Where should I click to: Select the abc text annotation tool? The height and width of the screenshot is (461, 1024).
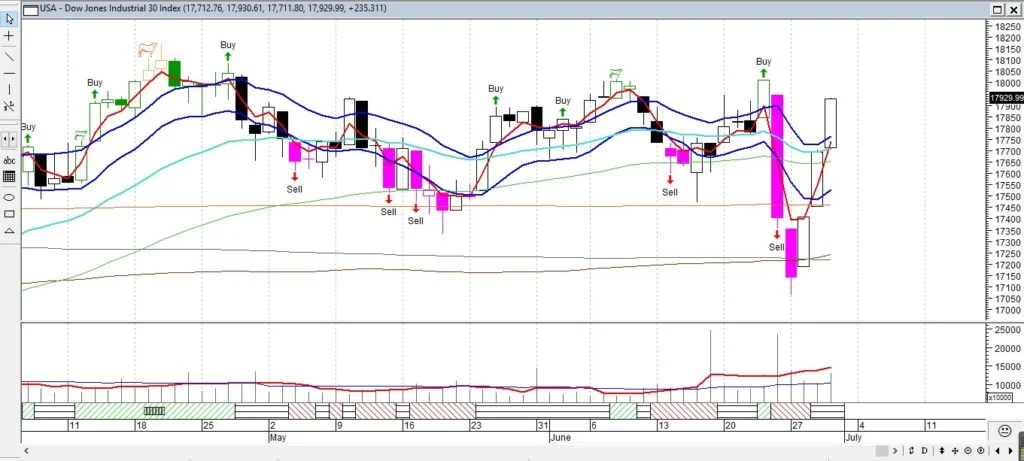9,160
